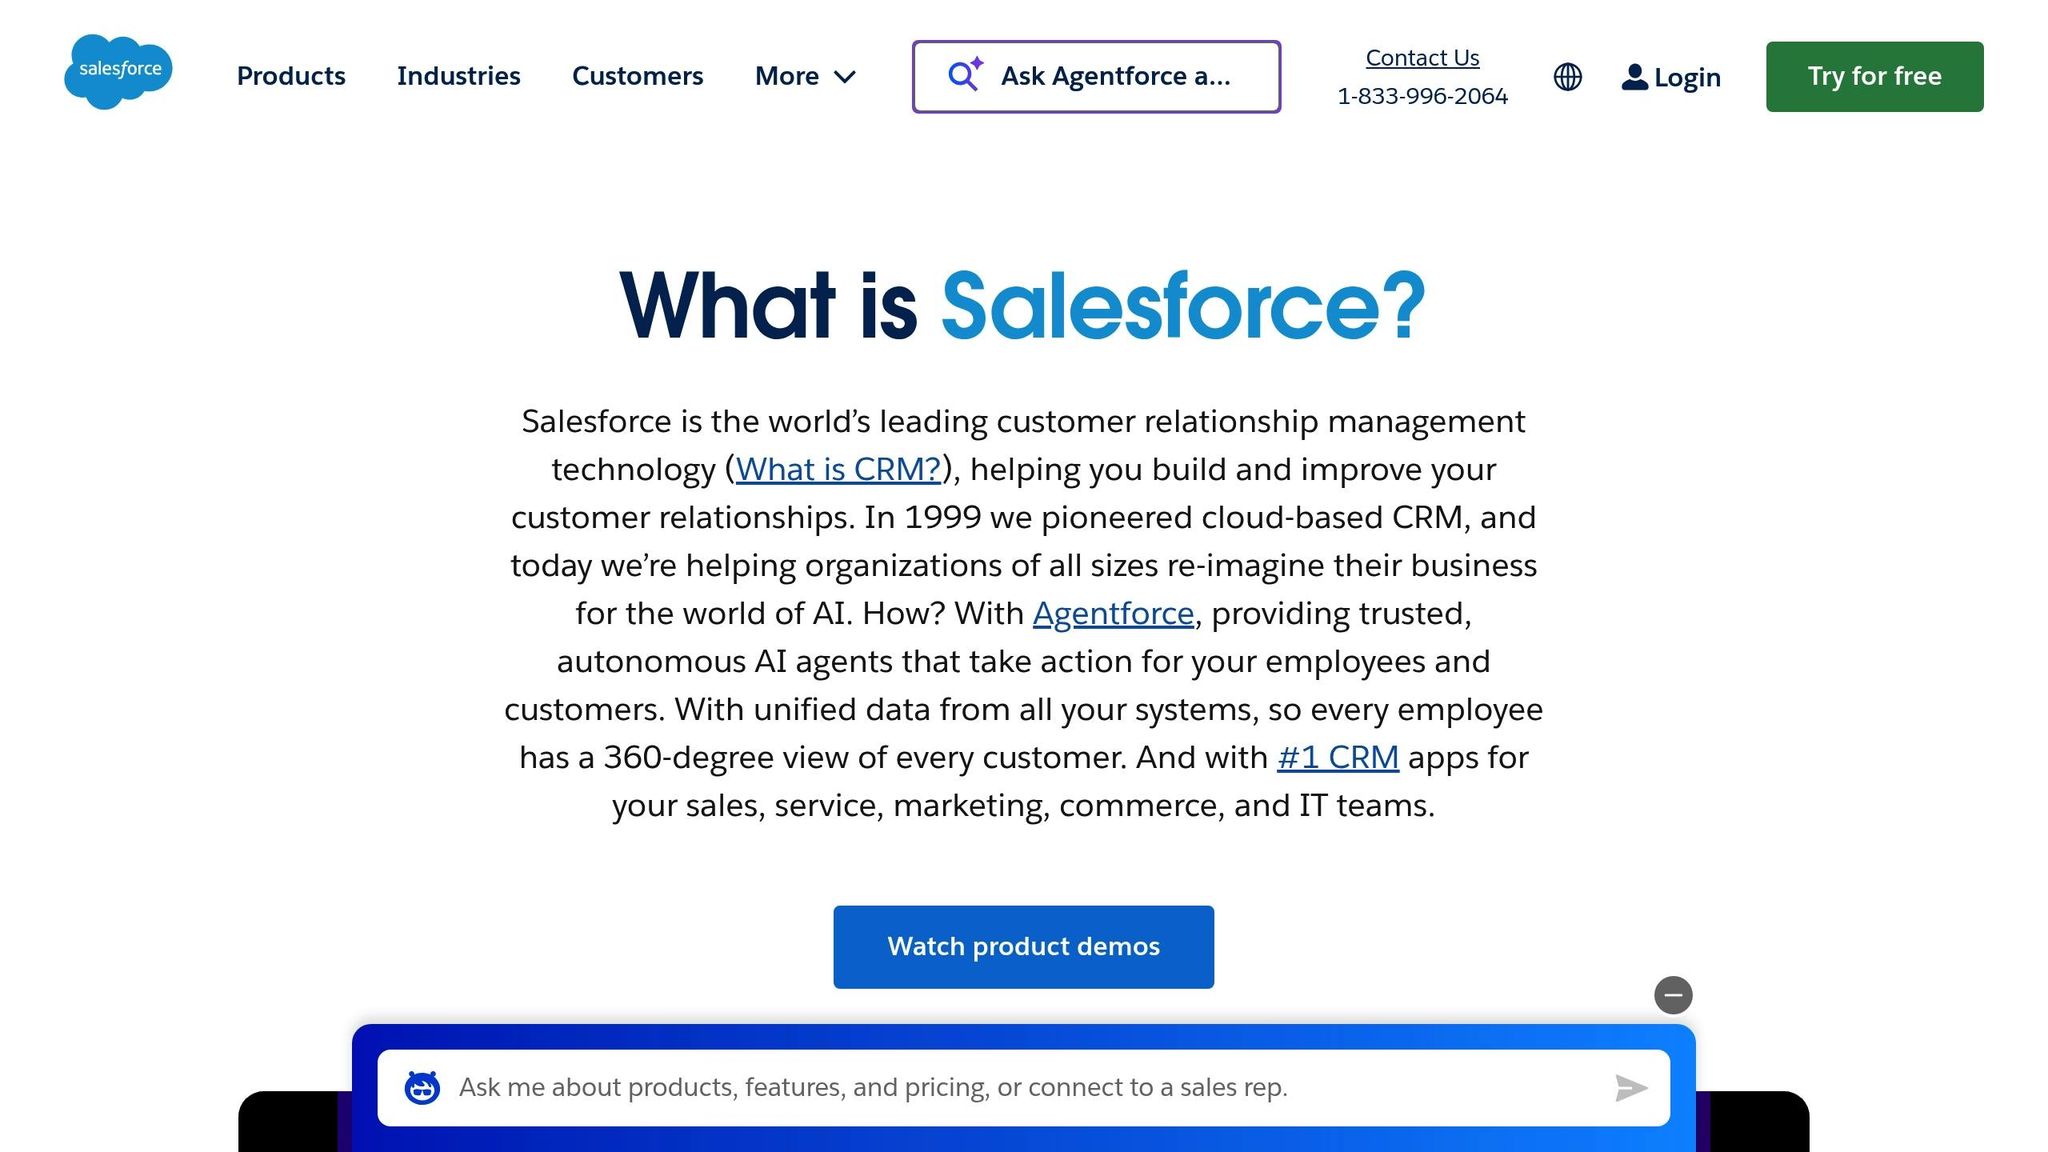Select the Customers navigation item
Screen dimensions: 2048x1152
point(637,76)
